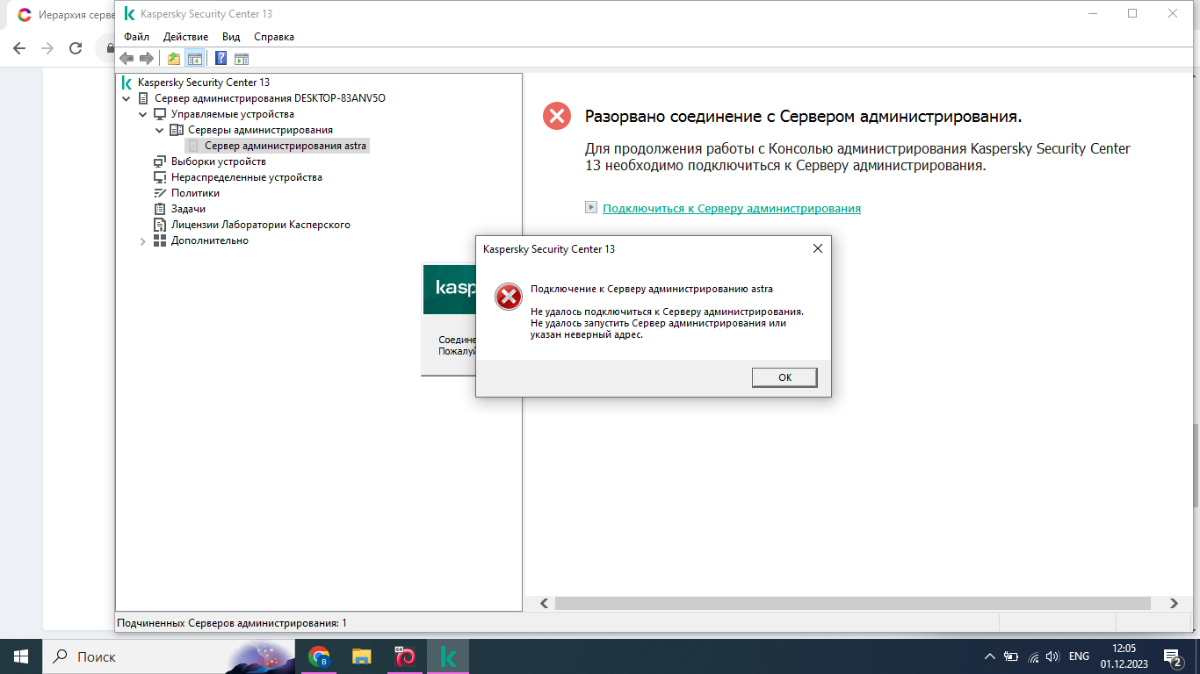Open the Windows Start menu
This screenshot has width=1200, height=674.
[21, 657]
